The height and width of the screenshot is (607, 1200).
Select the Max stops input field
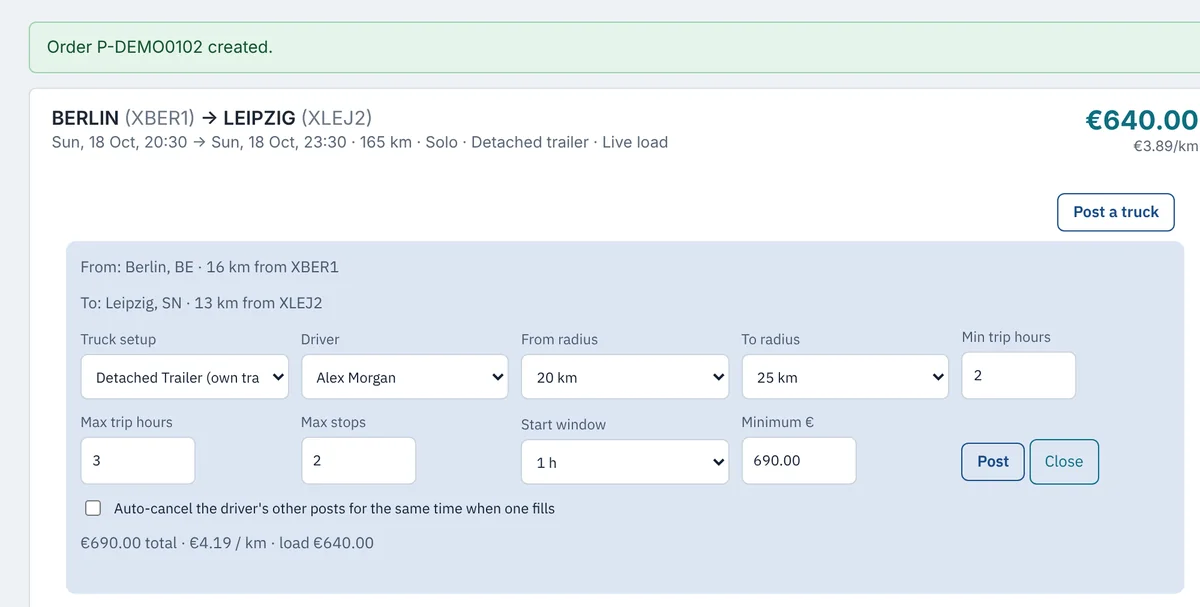pos(358,460)
